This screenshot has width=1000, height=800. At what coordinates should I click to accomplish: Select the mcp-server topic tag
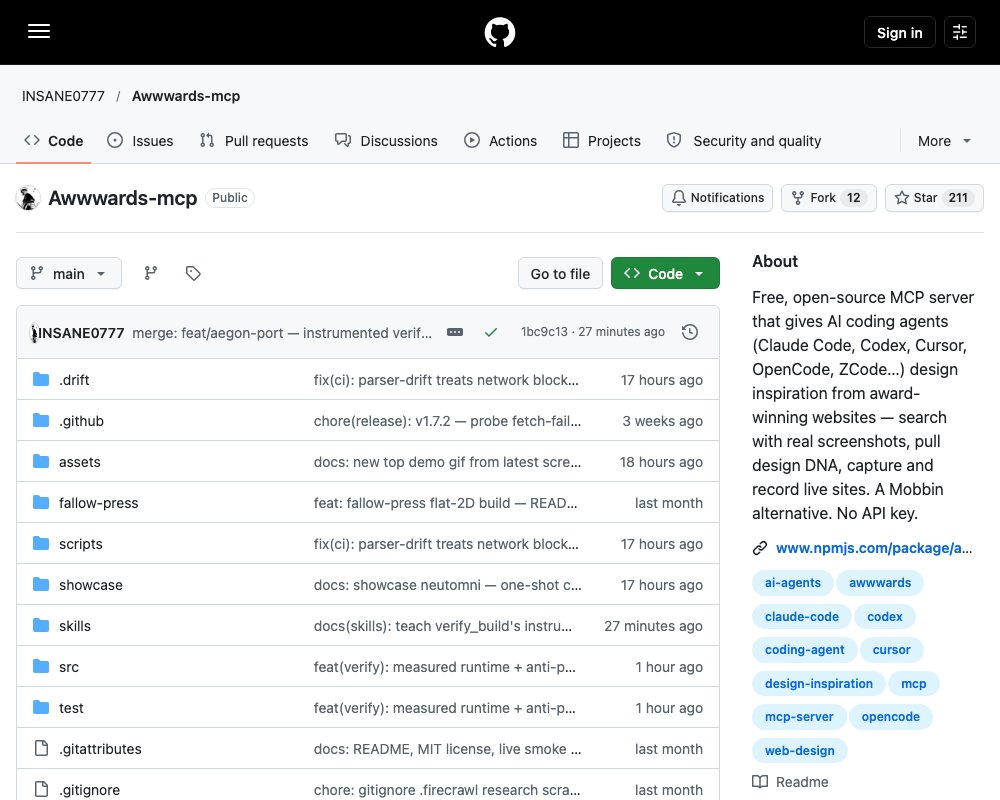[x=799, y=716]
